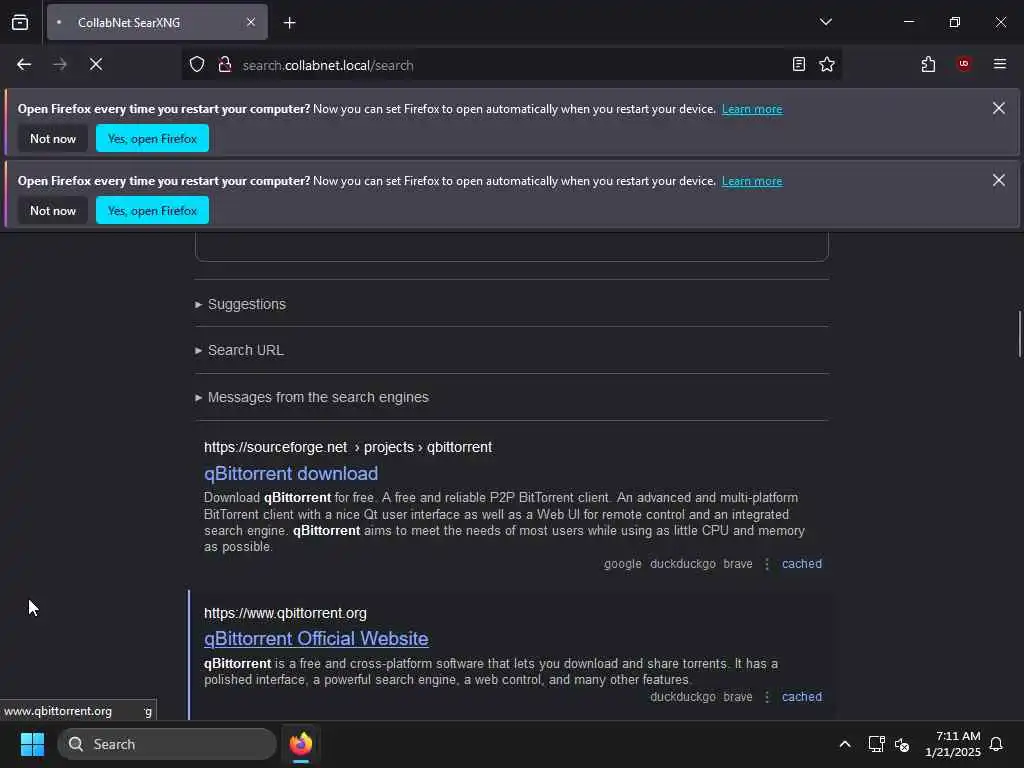Image resolution: width=1024 pixels, height=768 pixels.
Task: Open the site security lock icon
Action: point(225,65)
